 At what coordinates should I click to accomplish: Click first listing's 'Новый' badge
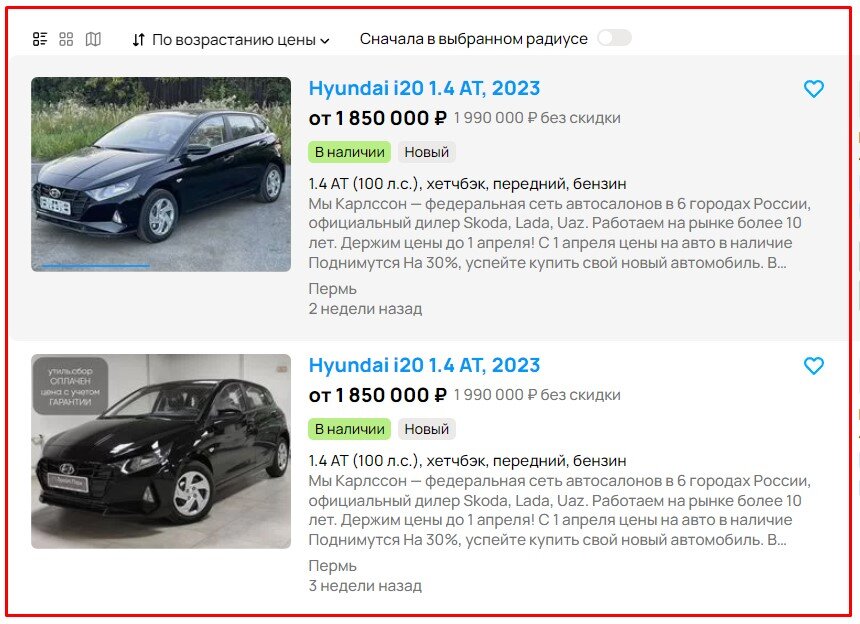427,152
